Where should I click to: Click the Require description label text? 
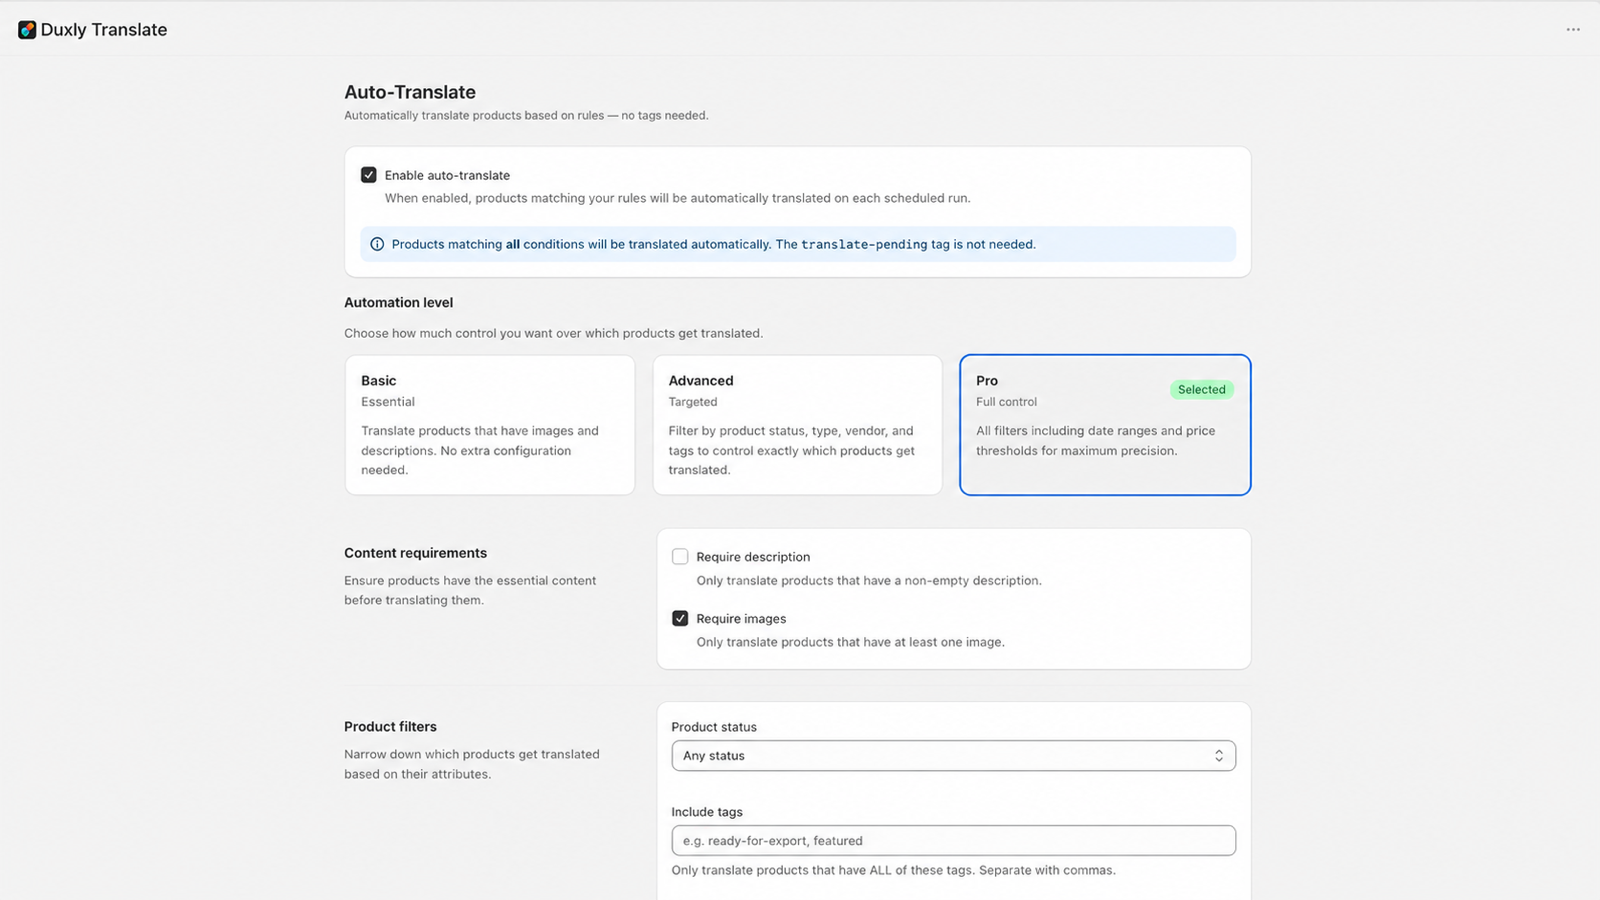click(x=753, y=557)
